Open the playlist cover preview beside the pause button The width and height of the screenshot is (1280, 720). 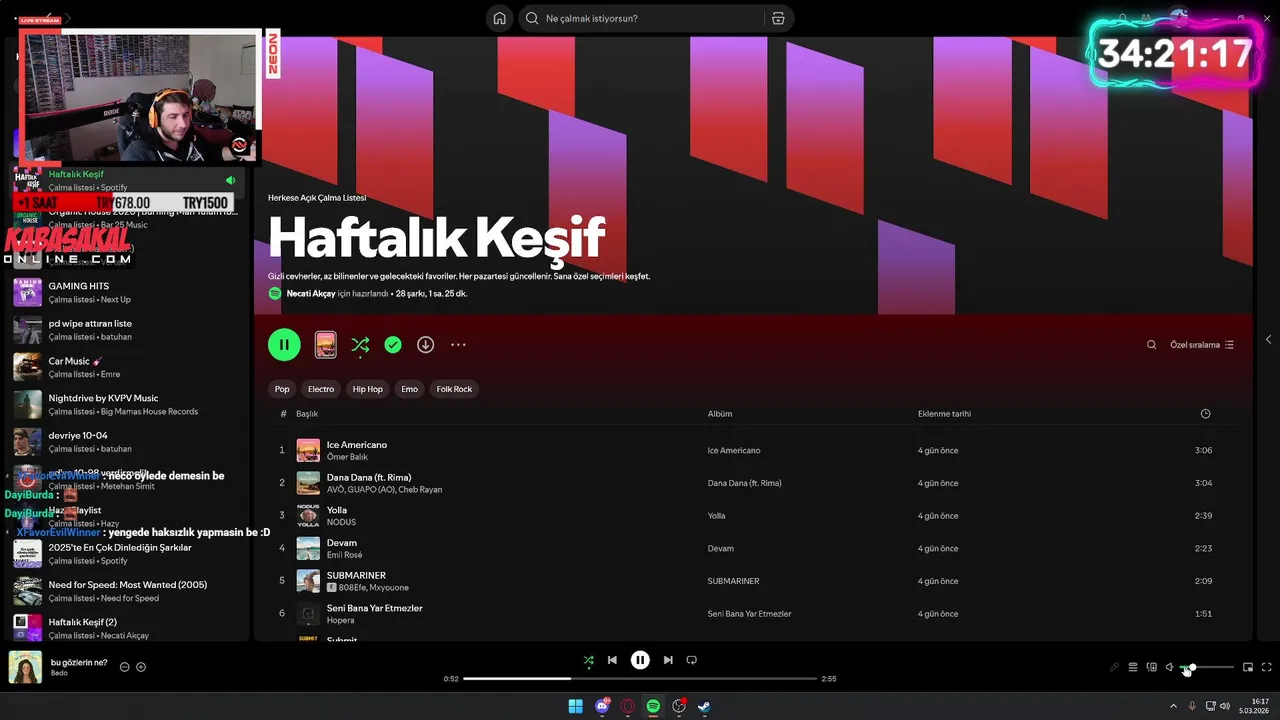point(325,345)
